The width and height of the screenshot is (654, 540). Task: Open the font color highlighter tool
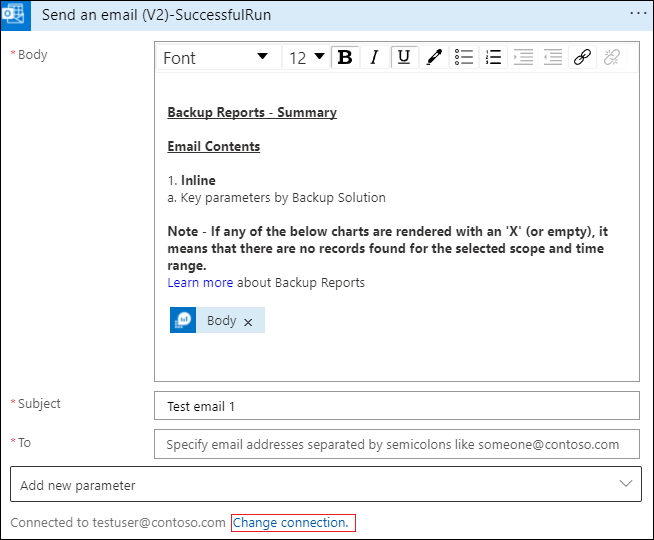point(434,57)
